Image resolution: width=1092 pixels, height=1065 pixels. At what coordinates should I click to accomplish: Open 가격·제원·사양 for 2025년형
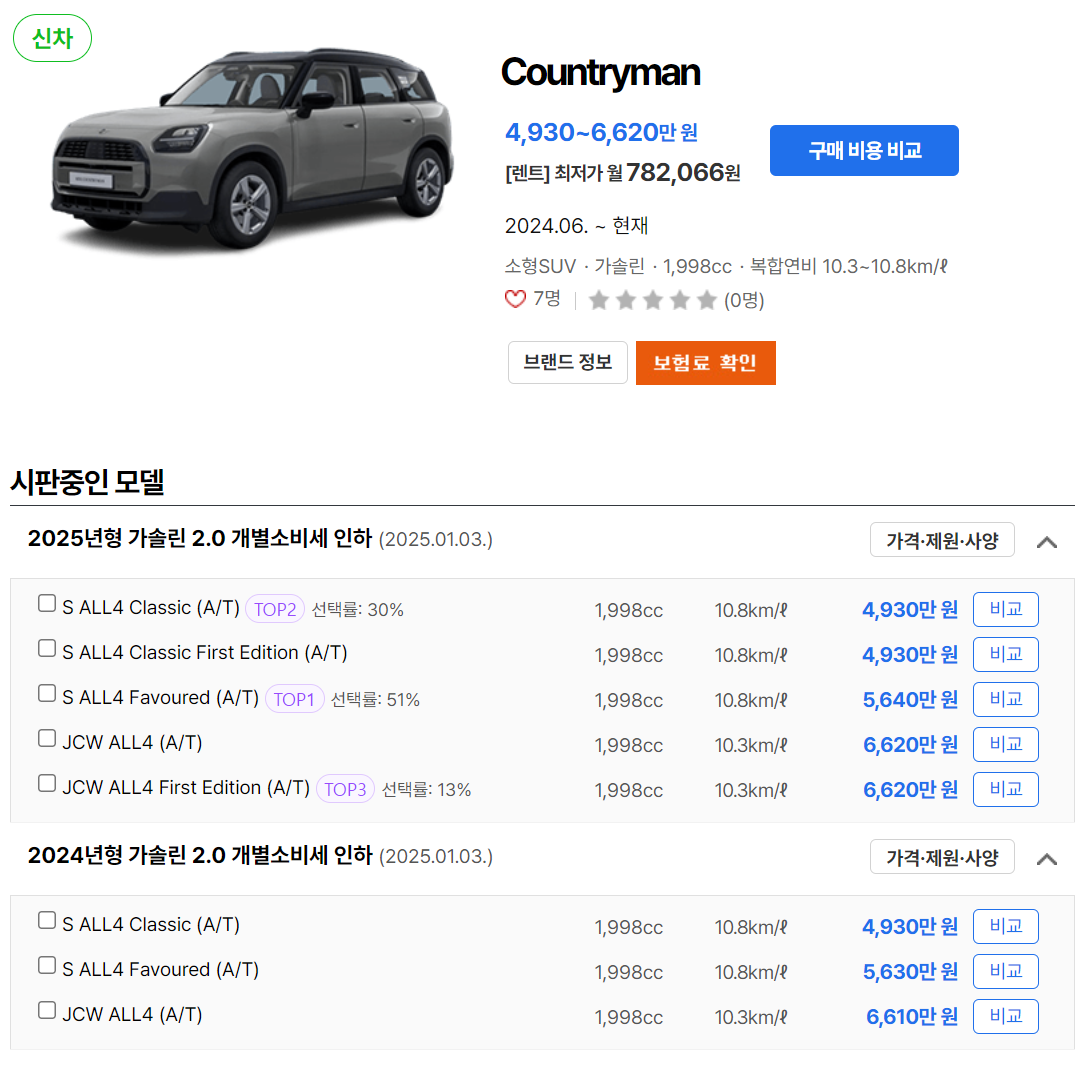pyautogui.click(x=942, y=540)
